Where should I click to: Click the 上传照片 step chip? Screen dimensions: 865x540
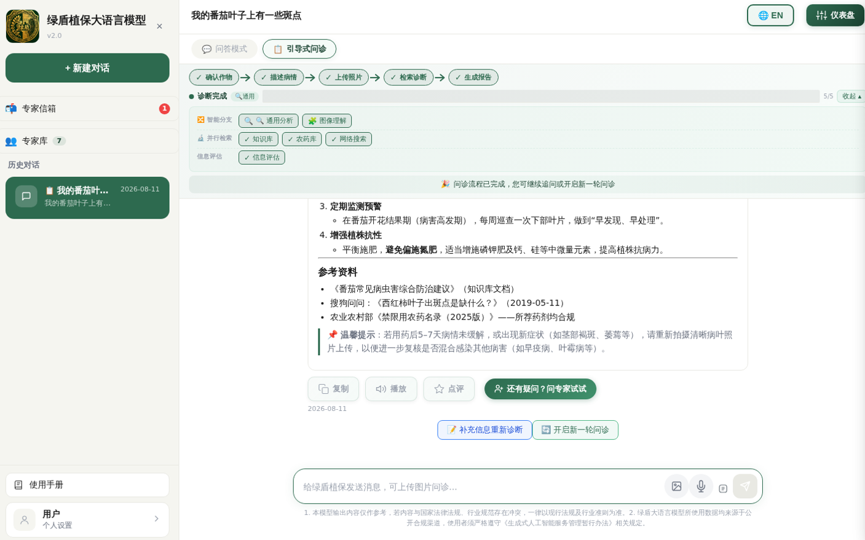(344, 77)
